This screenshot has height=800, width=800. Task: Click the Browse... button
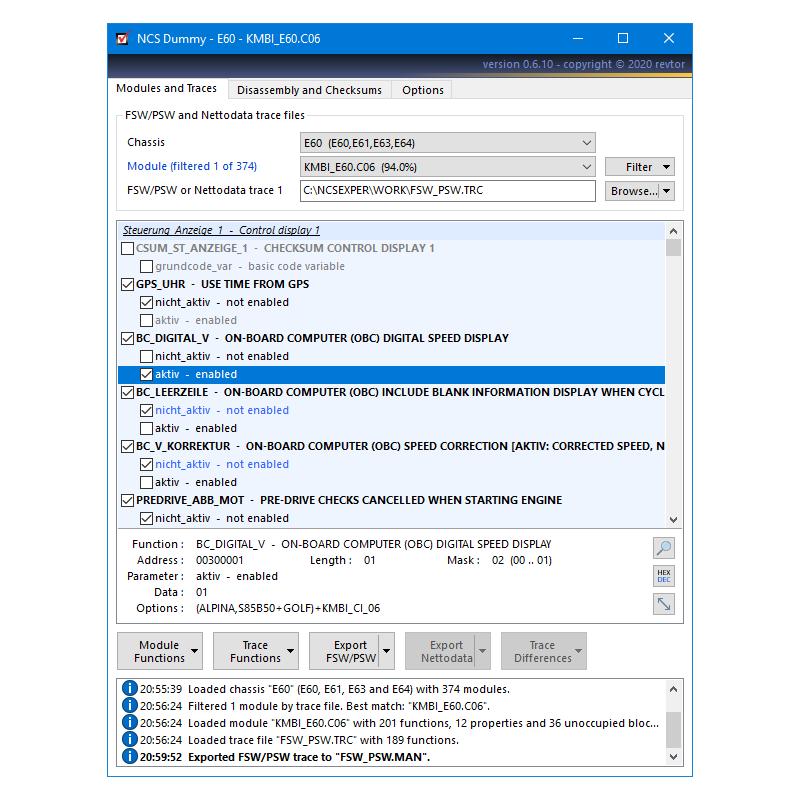point(634,191)
